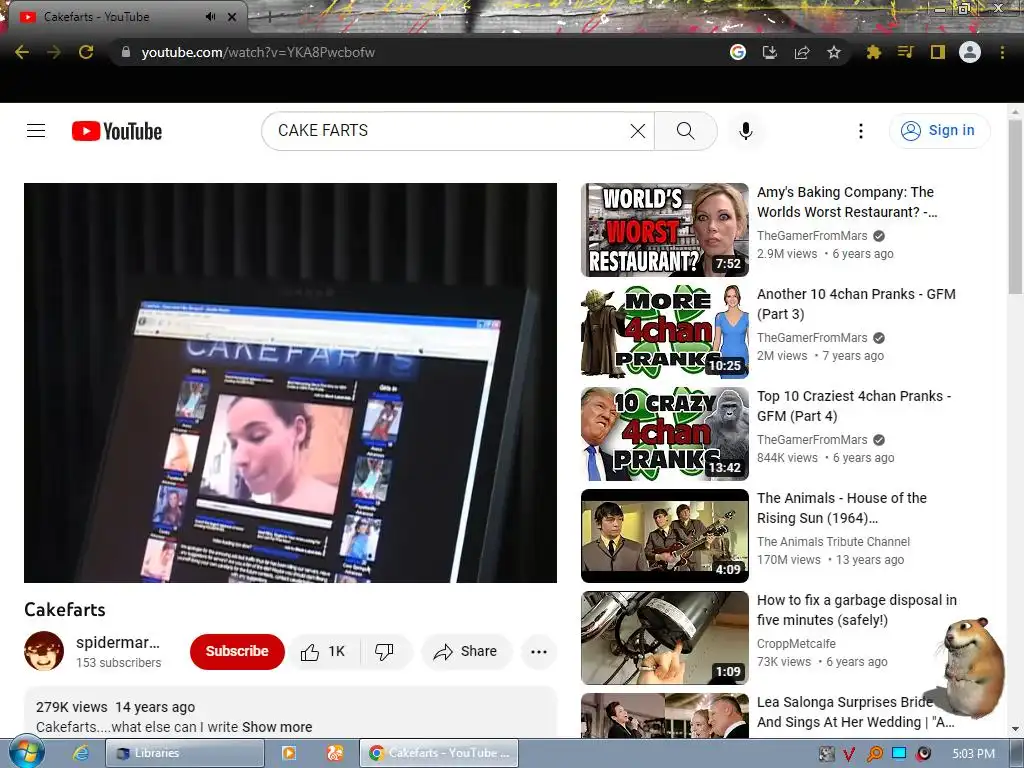Open Amy's Baking Company video title
1024x768 pixels.
[x=846, y=202]
